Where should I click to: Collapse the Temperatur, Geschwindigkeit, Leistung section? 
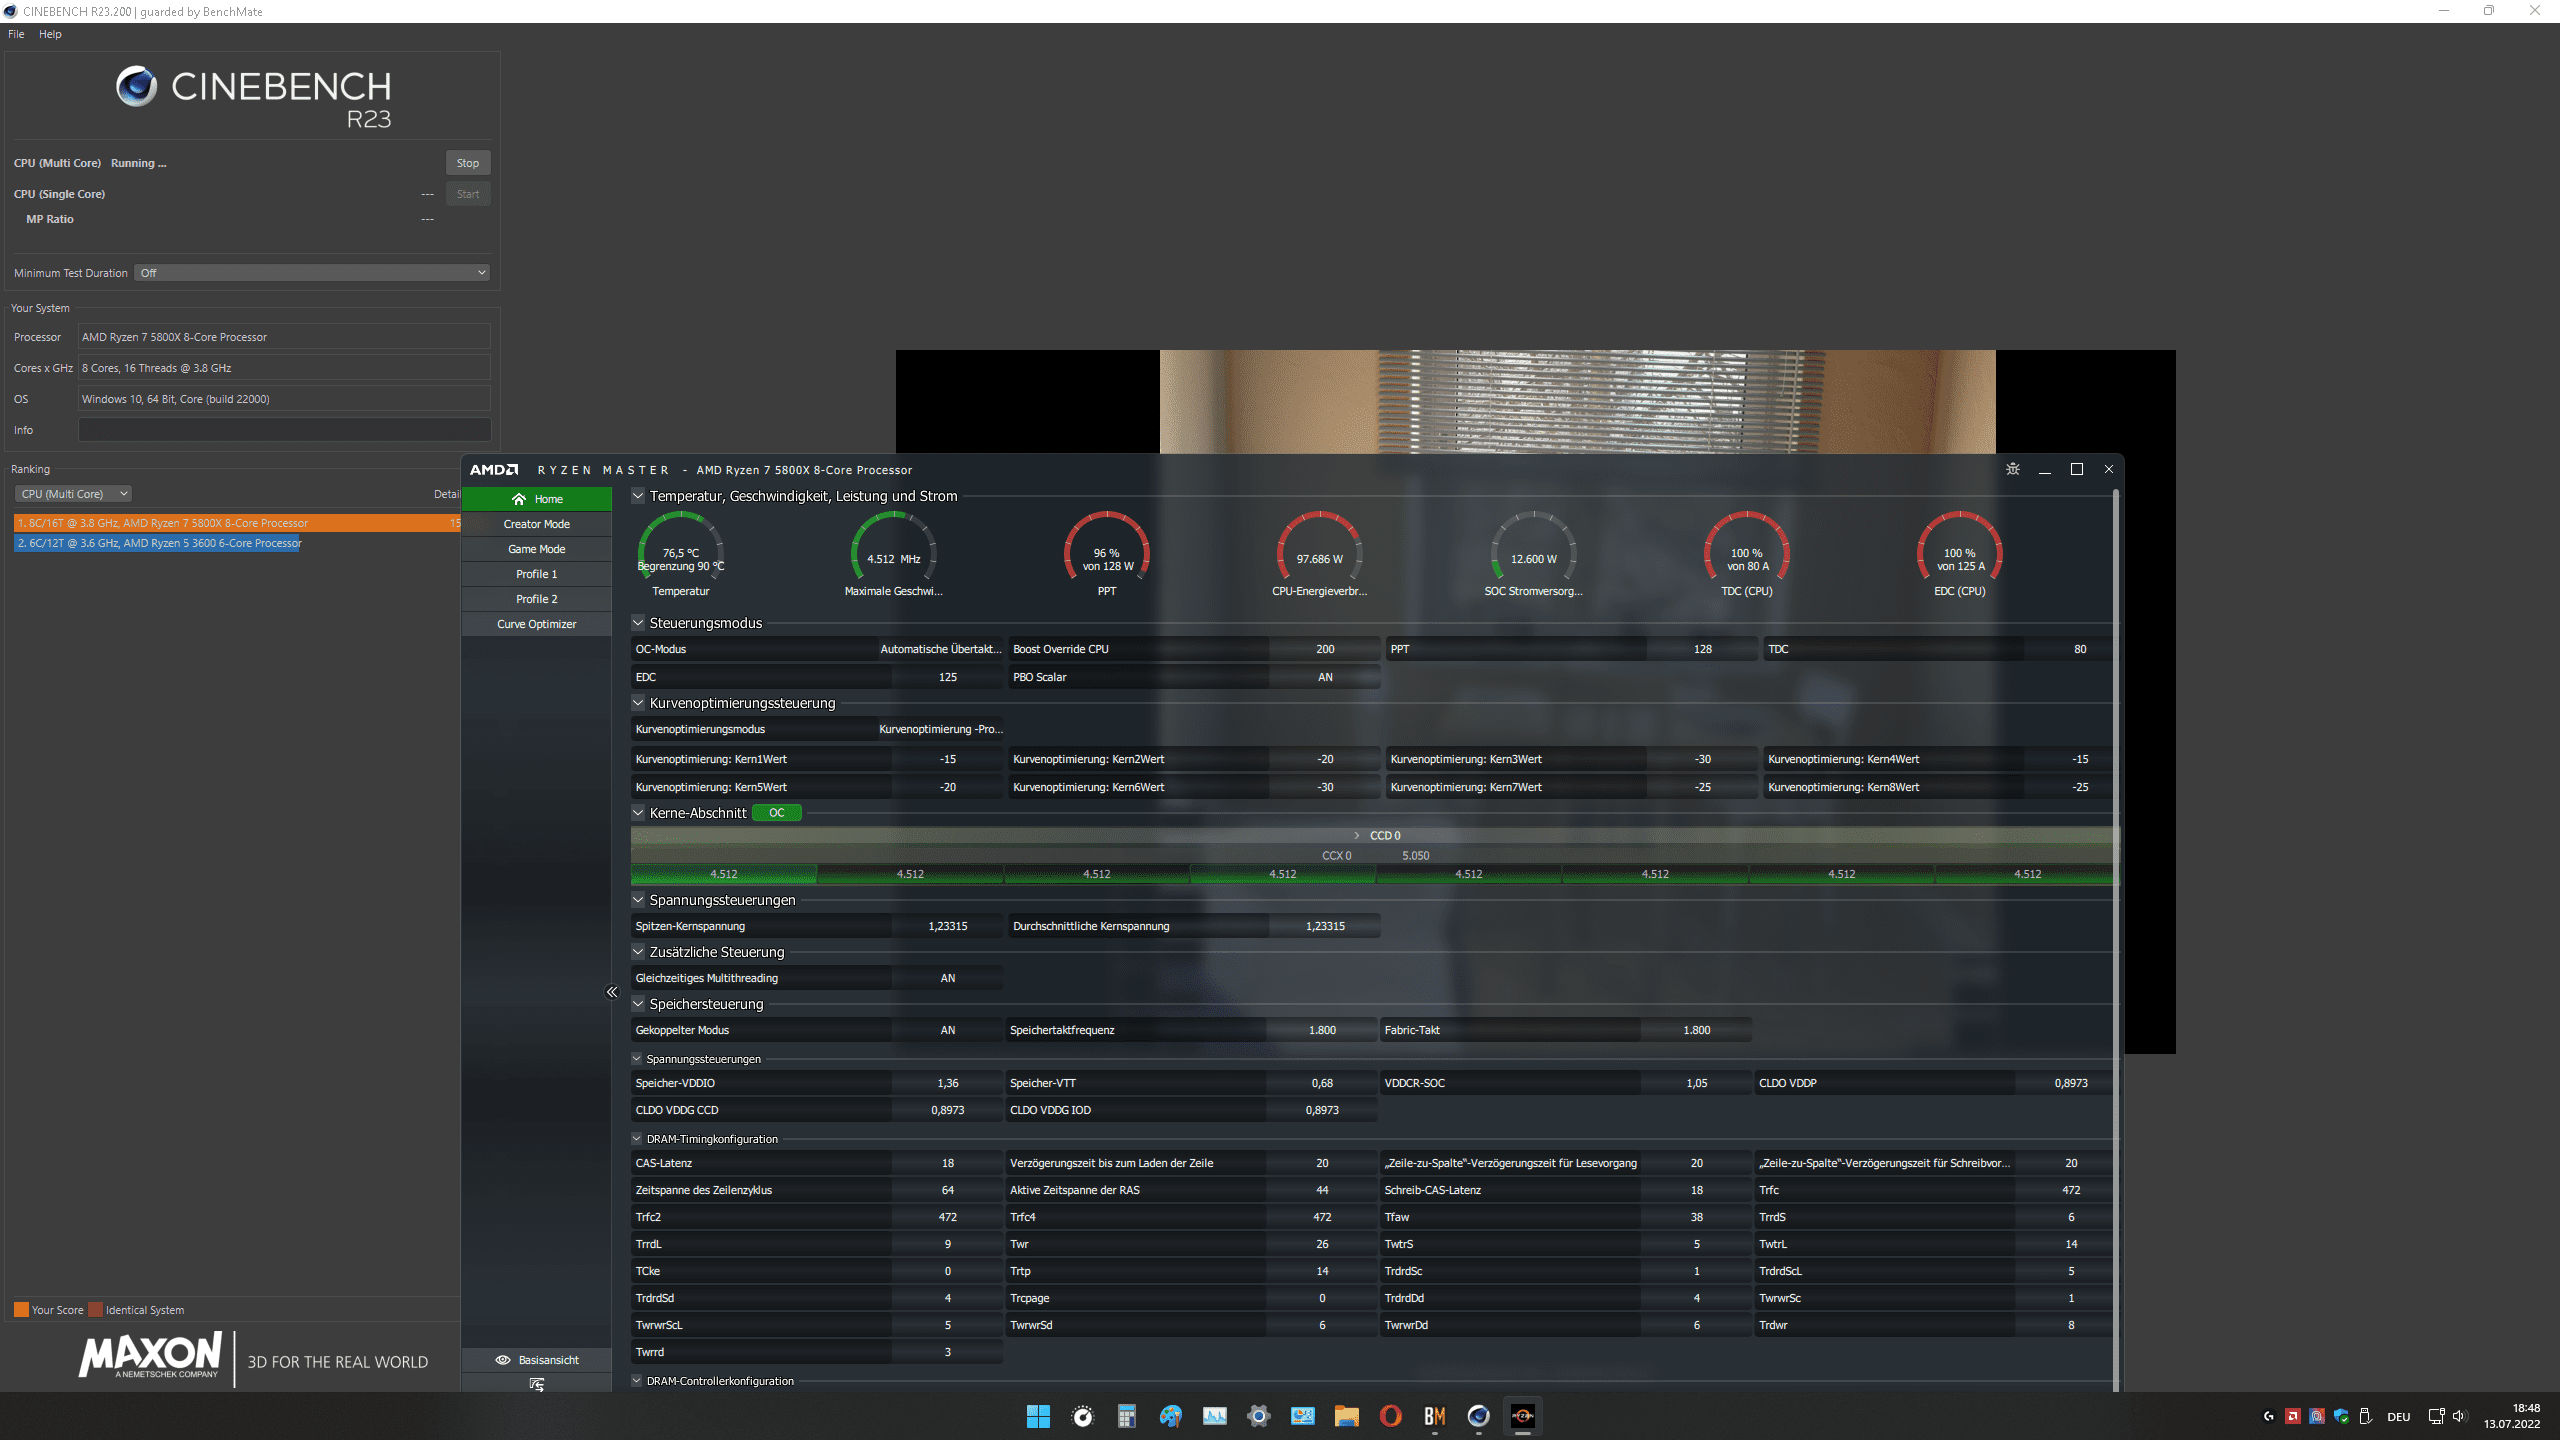[x=638, y=495]
